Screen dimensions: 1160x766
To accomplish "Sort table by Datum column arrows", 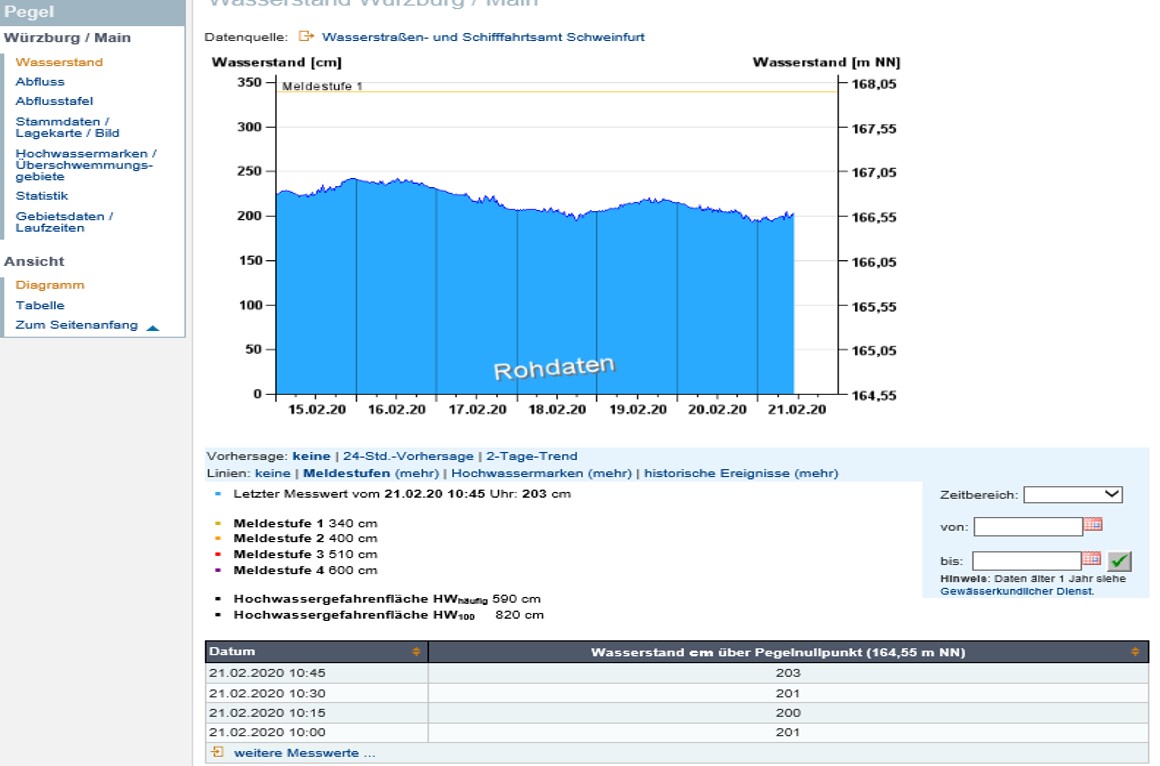I will pos(416,652).
